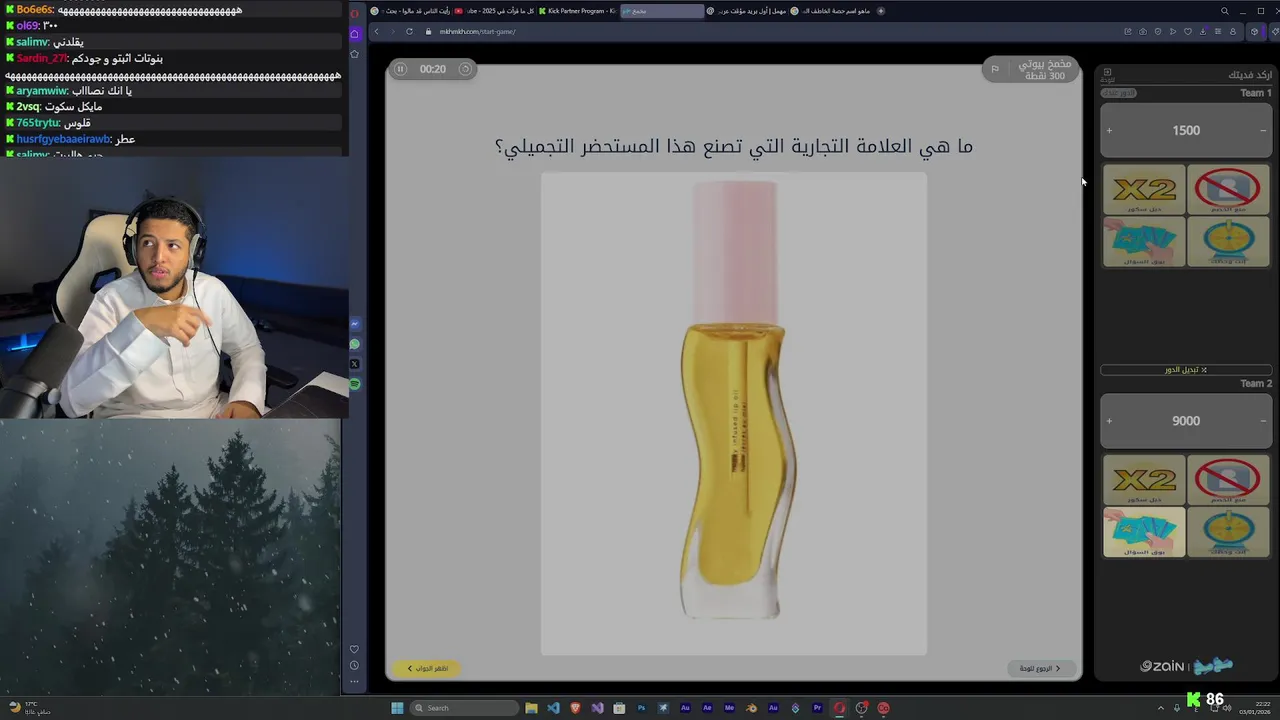Image resolution: width=1280 pixels, height=720 pixels.
Task: Increase Team 1 score with plus
Action: 1109,131
